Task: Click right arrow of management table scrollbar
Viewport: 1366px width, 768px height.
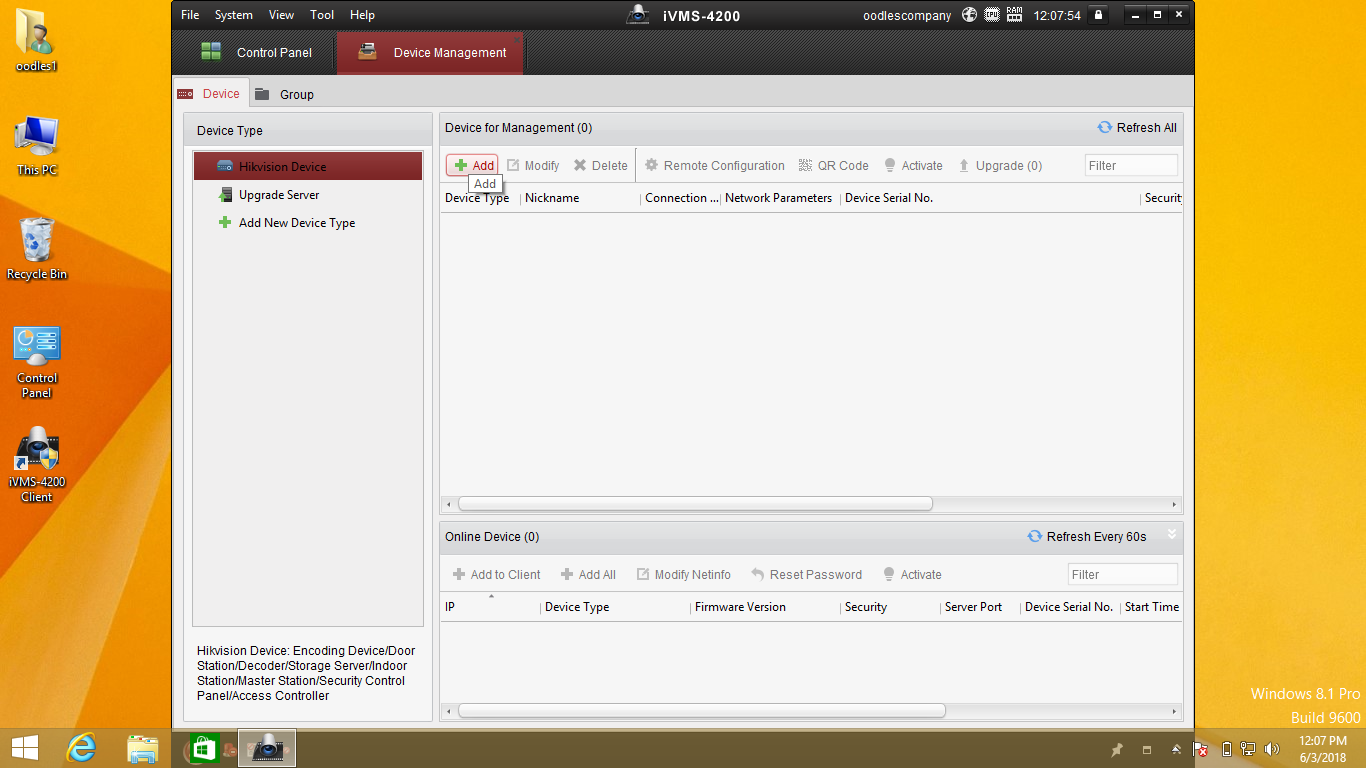Action: coord(1175,504)
